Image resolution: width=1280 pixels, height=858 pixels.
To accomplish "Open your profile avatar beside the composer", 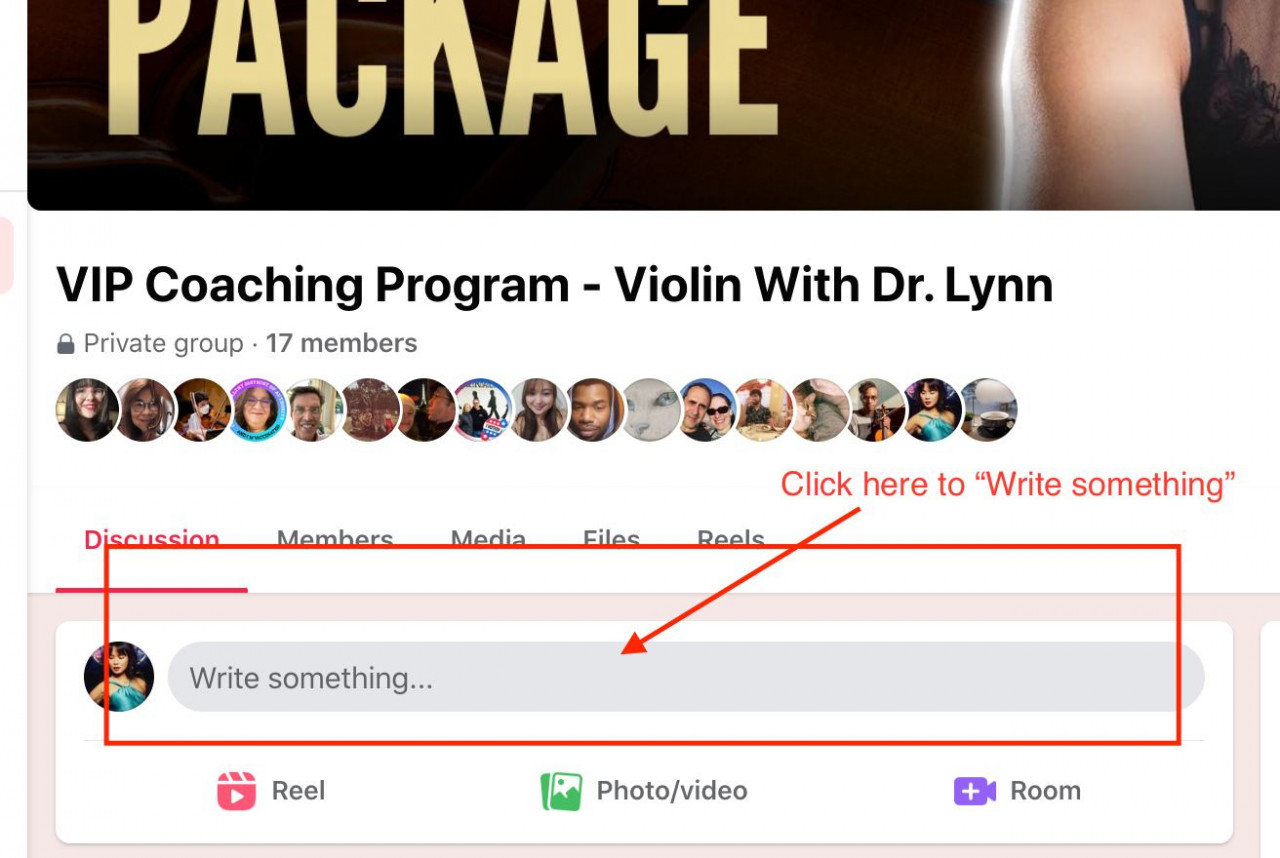I will 119,676.
